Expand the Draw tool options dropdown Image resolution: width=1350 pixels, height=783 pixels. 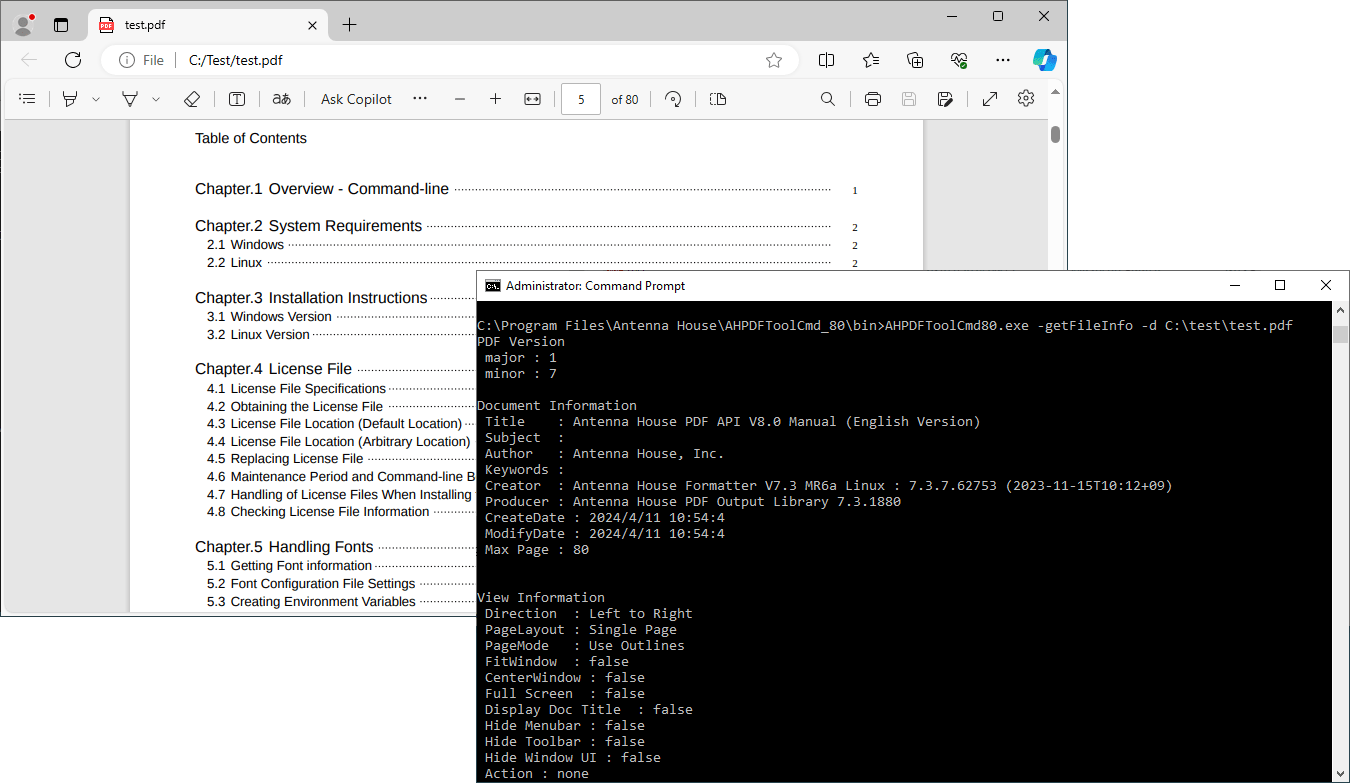pos(156,99)
